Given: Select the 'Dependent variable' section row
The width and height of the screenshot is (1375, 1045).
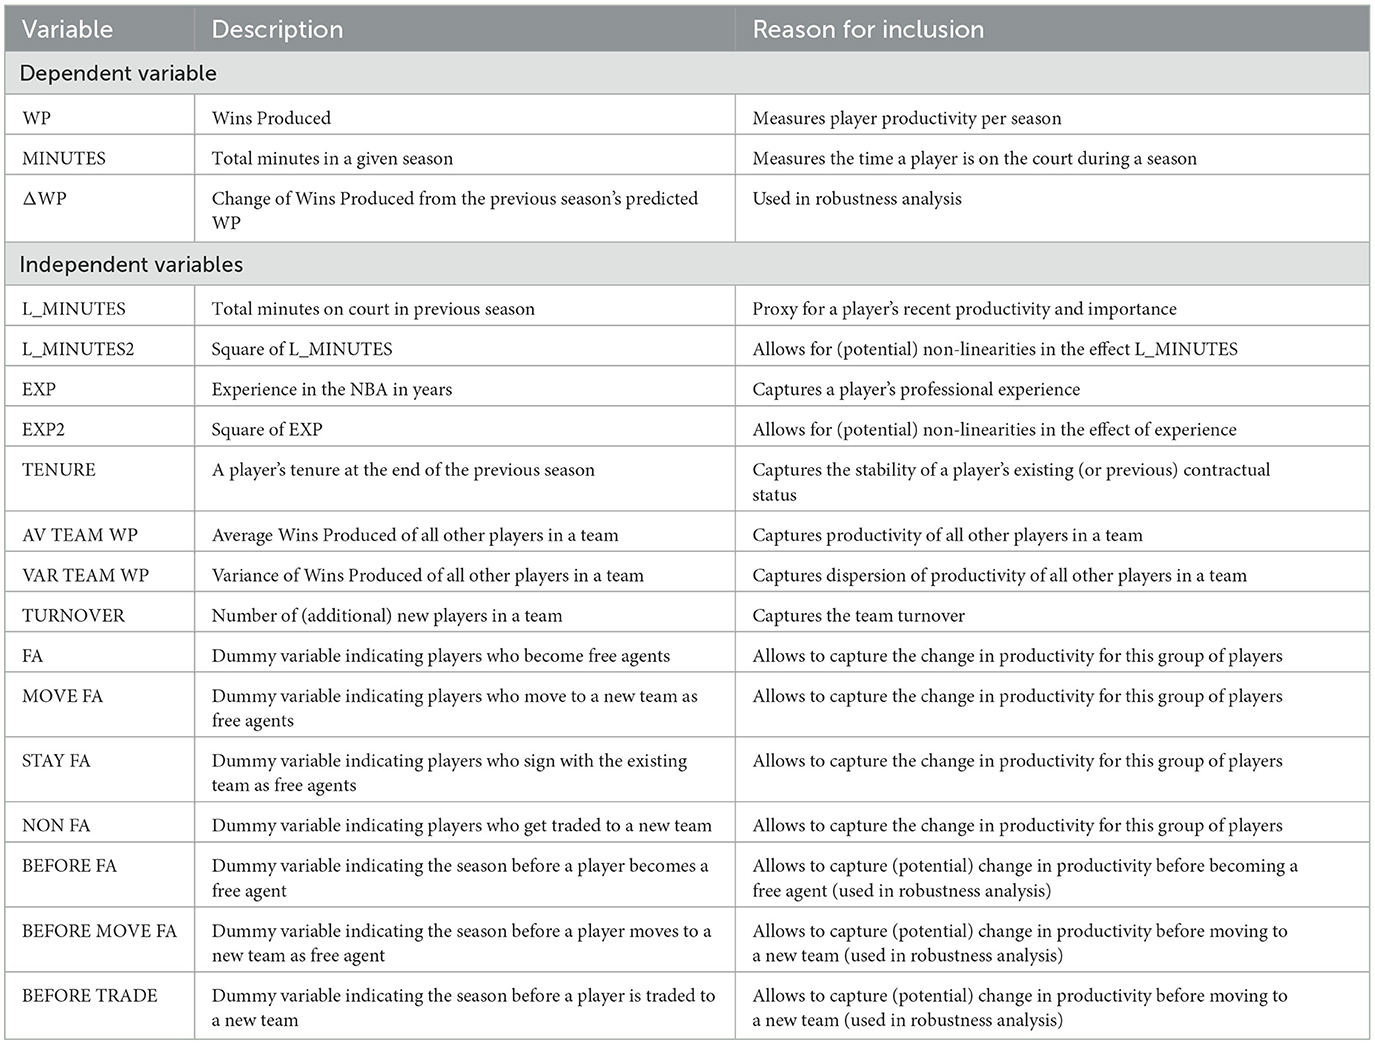Looking at the screenshot, I should (x=687, y=73).
